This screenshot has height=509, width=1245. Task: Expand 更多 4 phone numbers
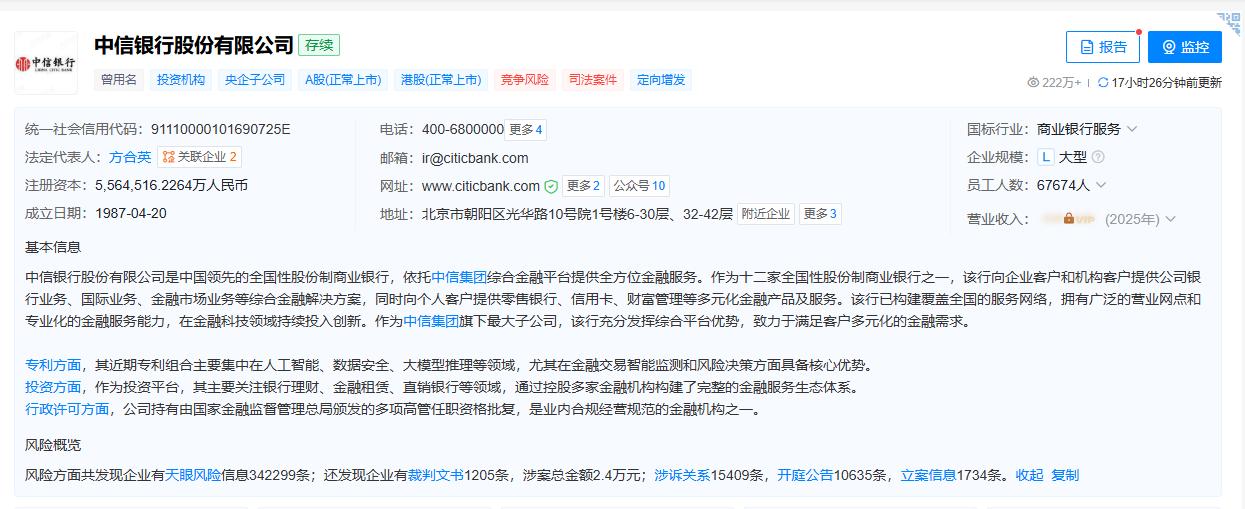(x=526, y=130)
